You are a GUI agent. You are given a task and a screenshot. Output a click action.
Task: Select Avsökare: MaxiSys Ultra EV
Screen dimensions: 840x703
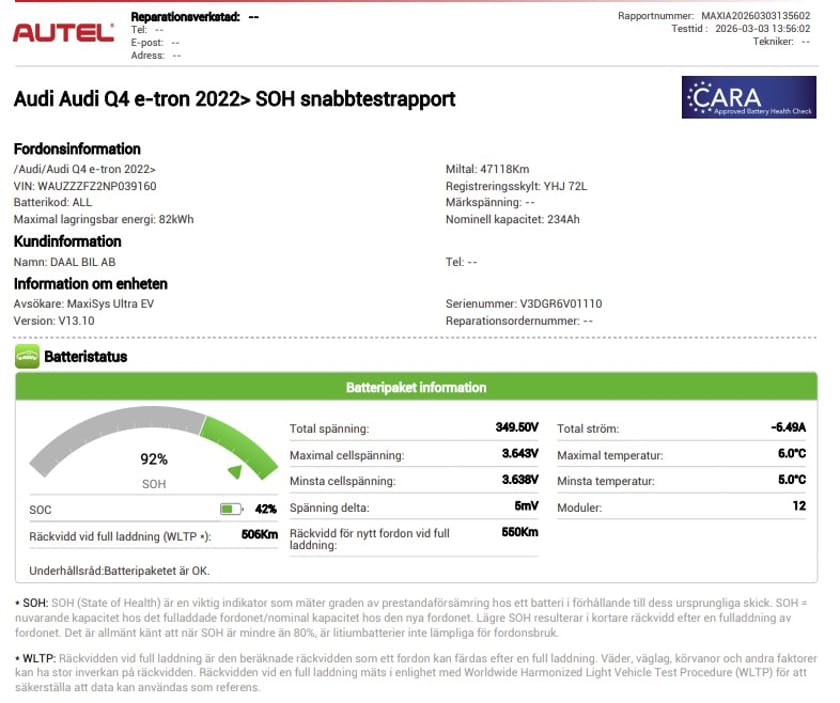click(x=84, y=304)
